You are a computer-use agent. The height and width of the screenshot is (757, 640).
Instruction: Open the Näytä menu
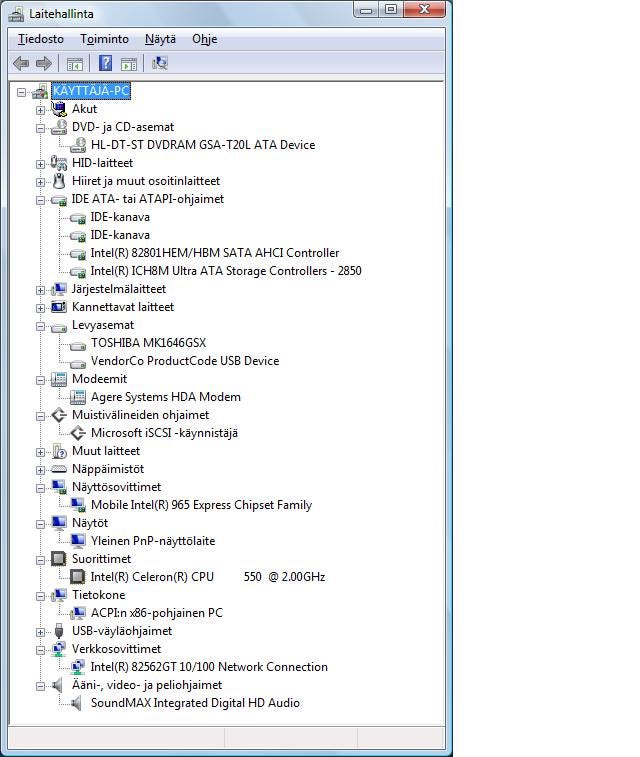pyautogui.click(x=160, y=39)
